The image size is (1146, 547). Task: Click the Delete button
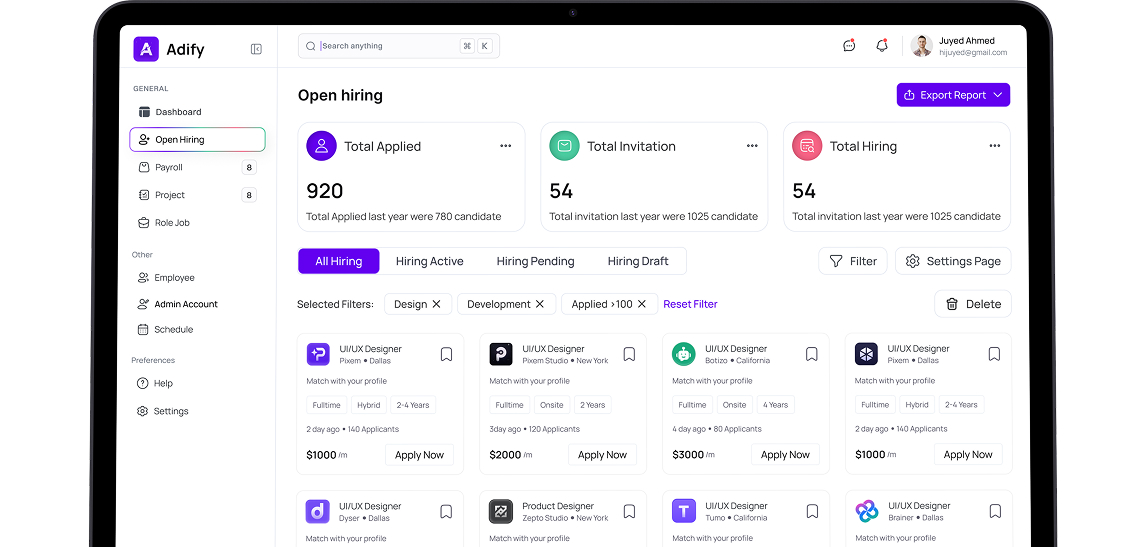click(x=973, y=304)
